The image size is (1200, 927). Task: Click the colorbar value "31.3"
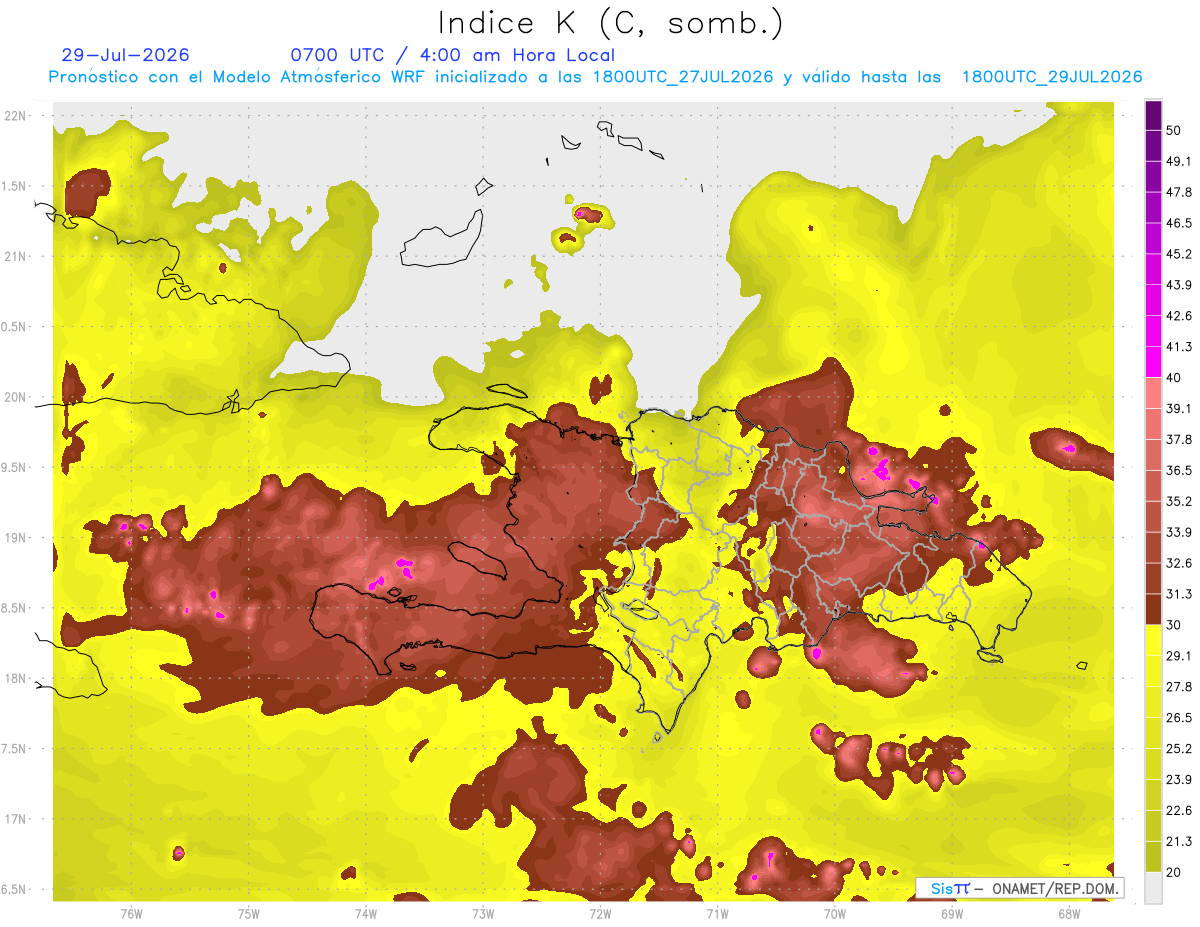point(1178,594)
